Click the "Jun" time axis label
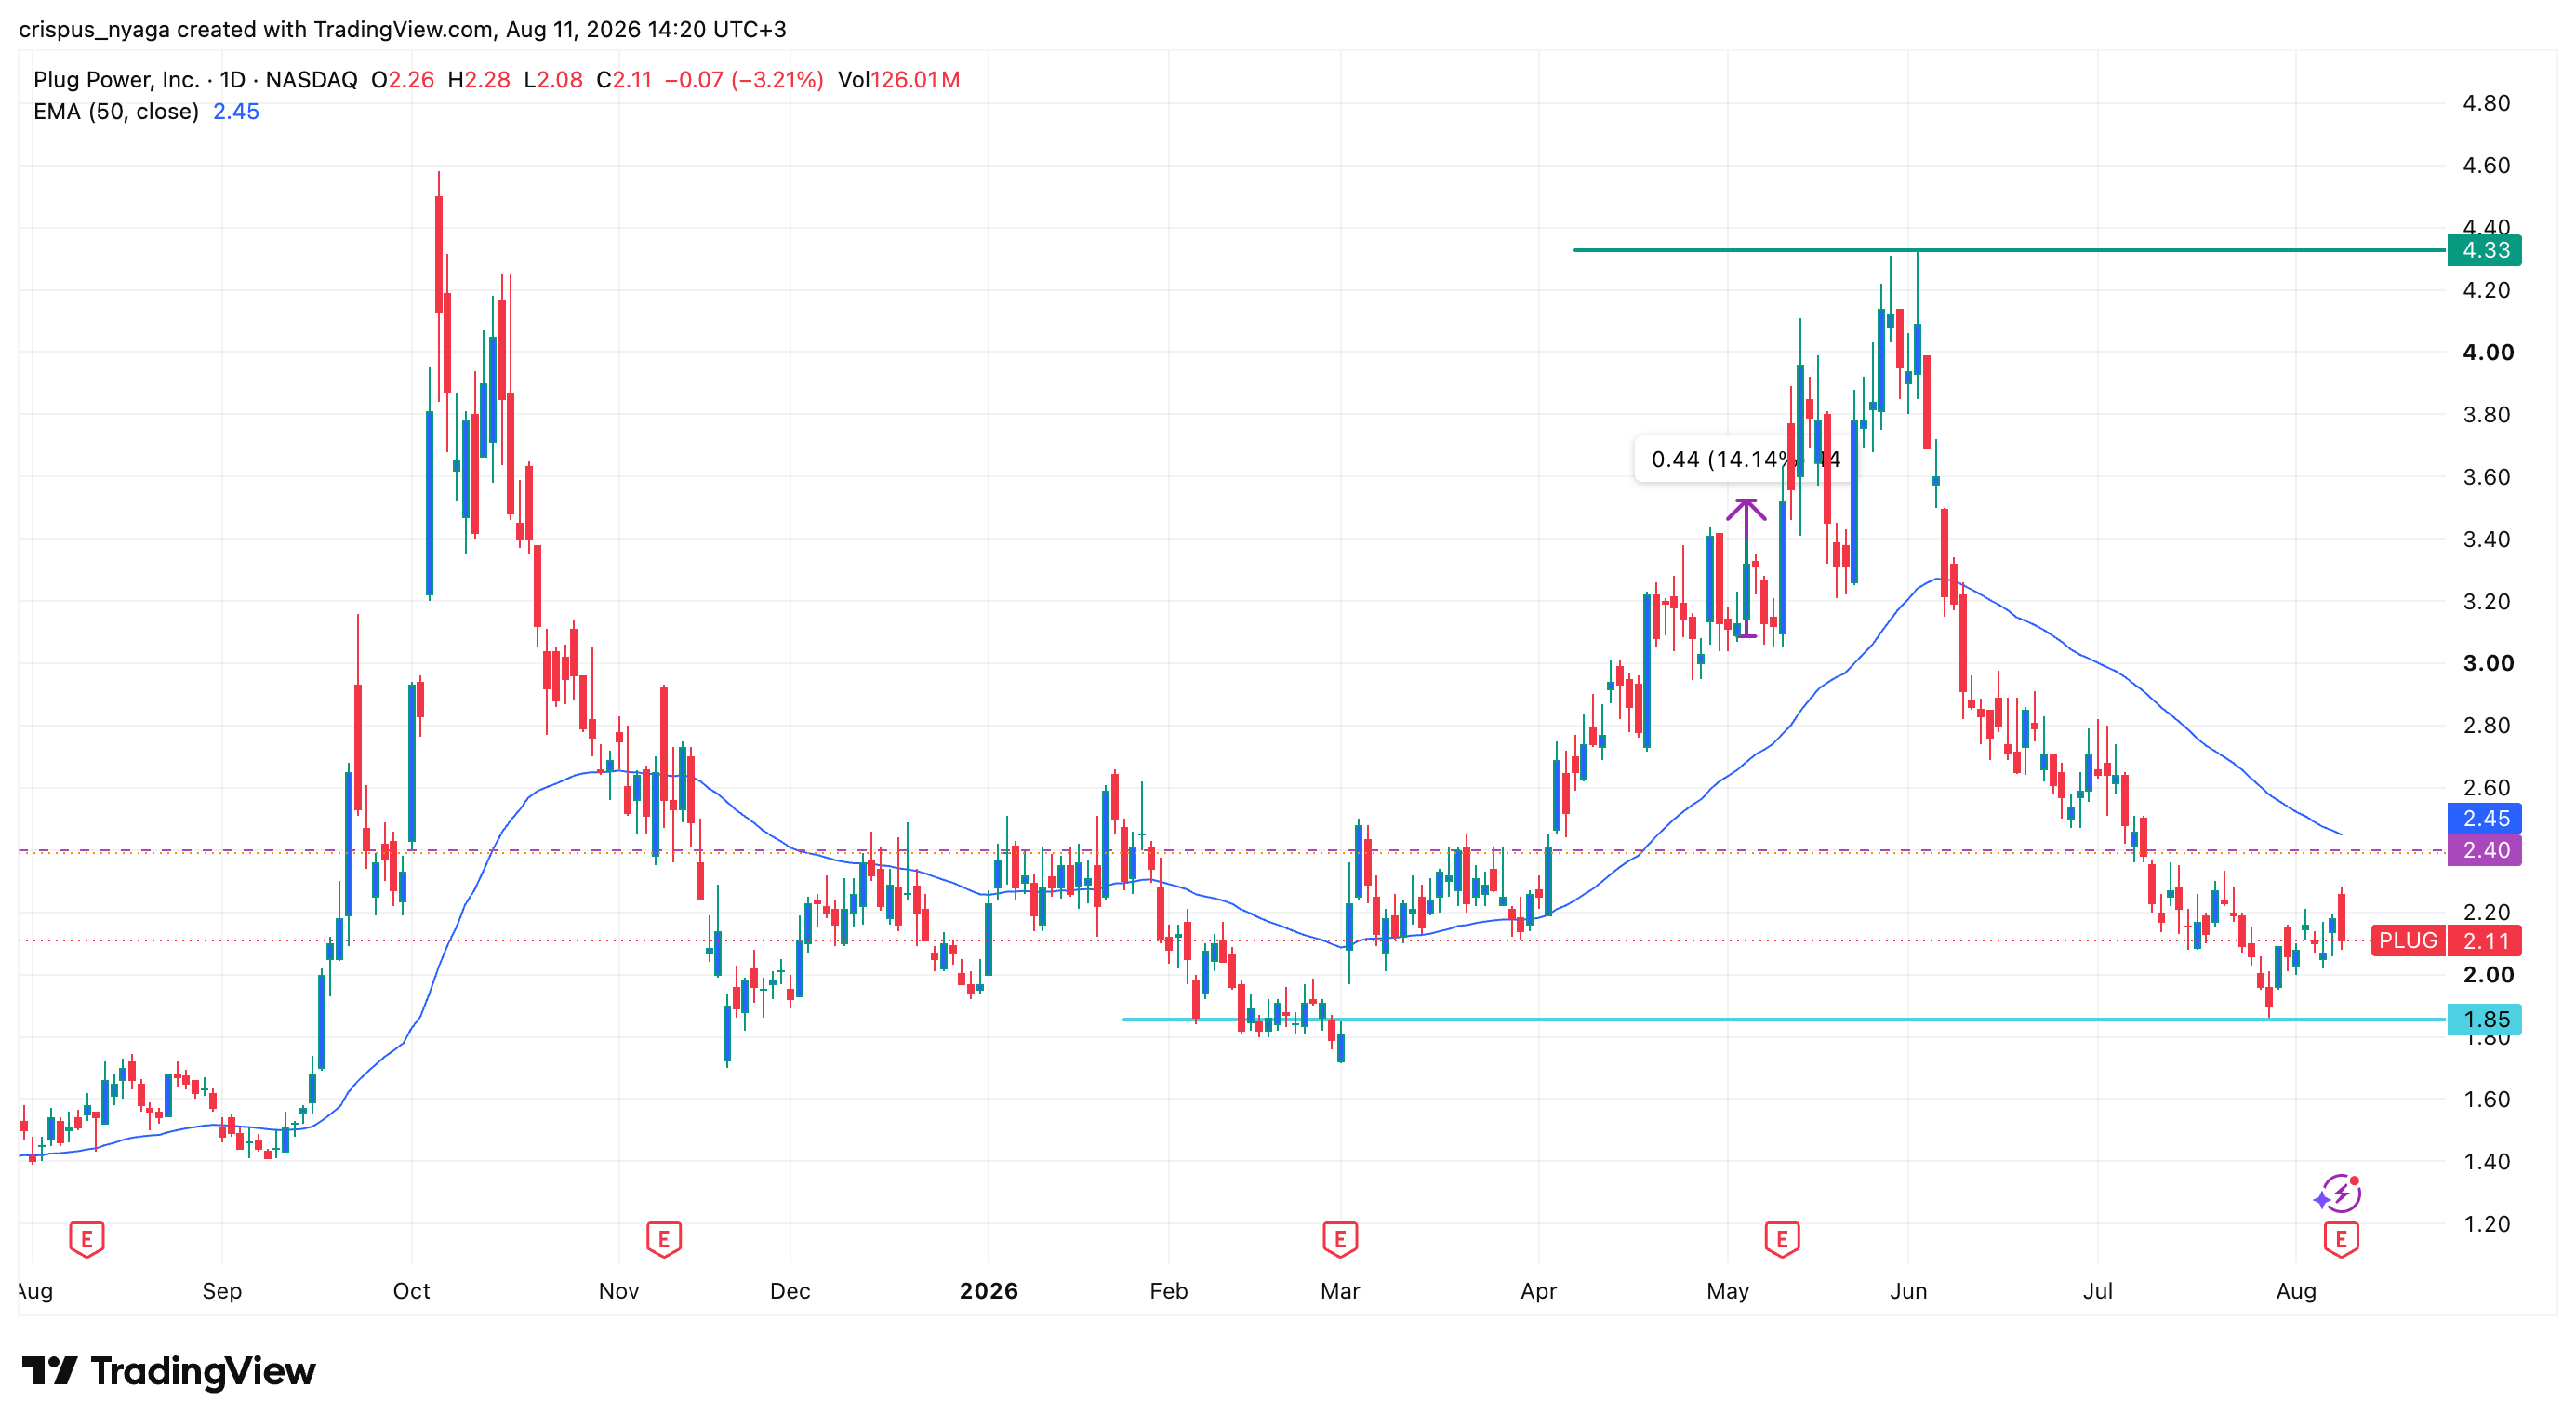This screenshot has width=2576, height=1427. [x=1908, y=1291]
